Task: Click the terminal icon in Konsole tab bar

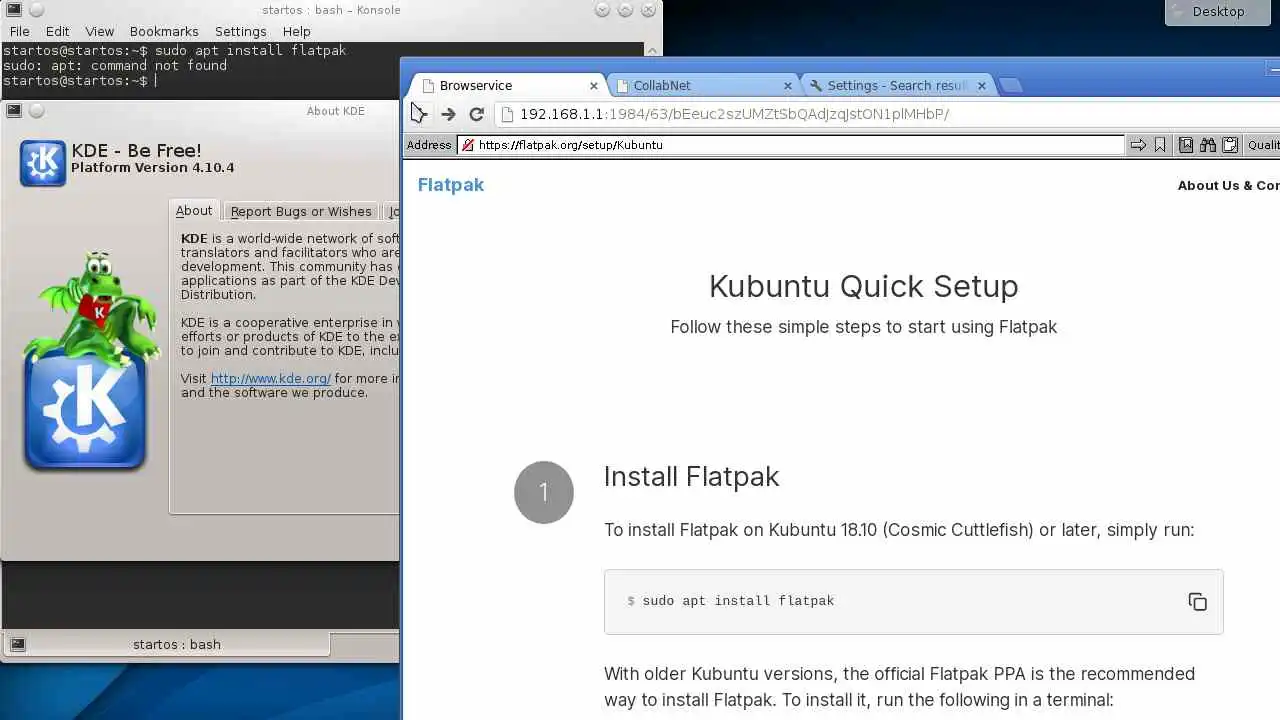Action: [x=17, y=644]
